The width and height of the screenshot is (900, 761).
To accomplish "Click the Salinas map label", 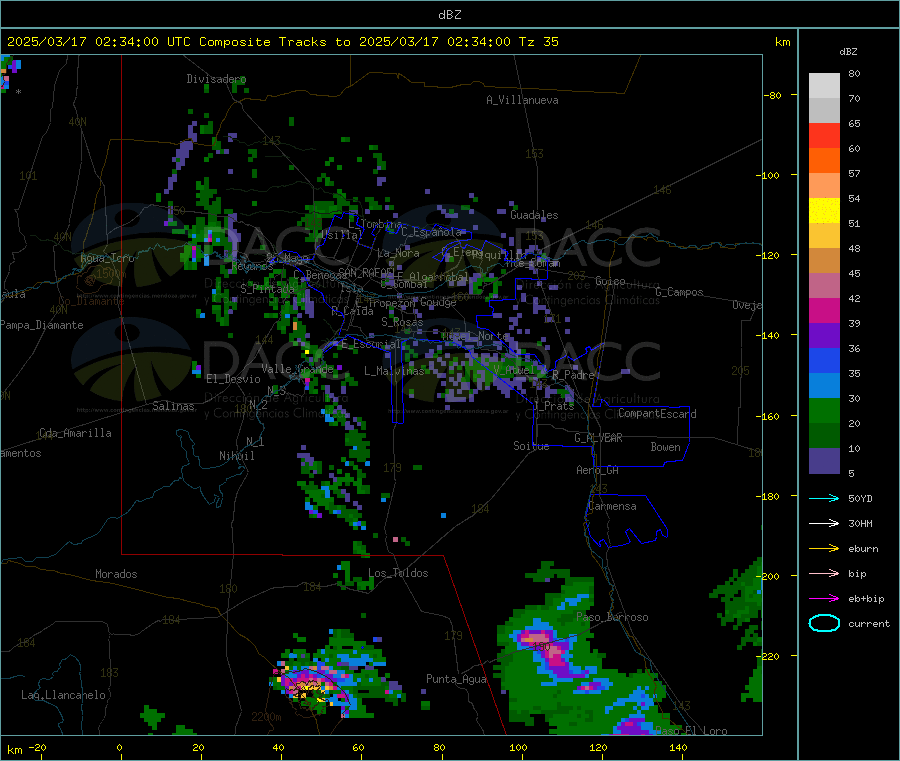I will tap(173, 406).
